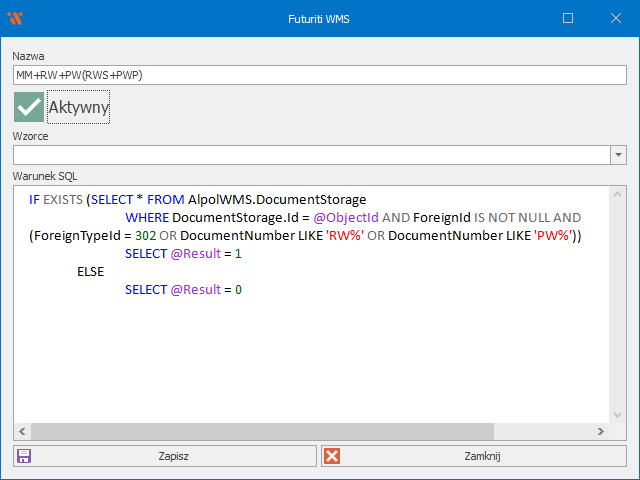Image resolution: width=640 pixels, height=480 pixels.
Task: Place cursor on ELSE keyword in SQL editor
Action: pos(91,271)
